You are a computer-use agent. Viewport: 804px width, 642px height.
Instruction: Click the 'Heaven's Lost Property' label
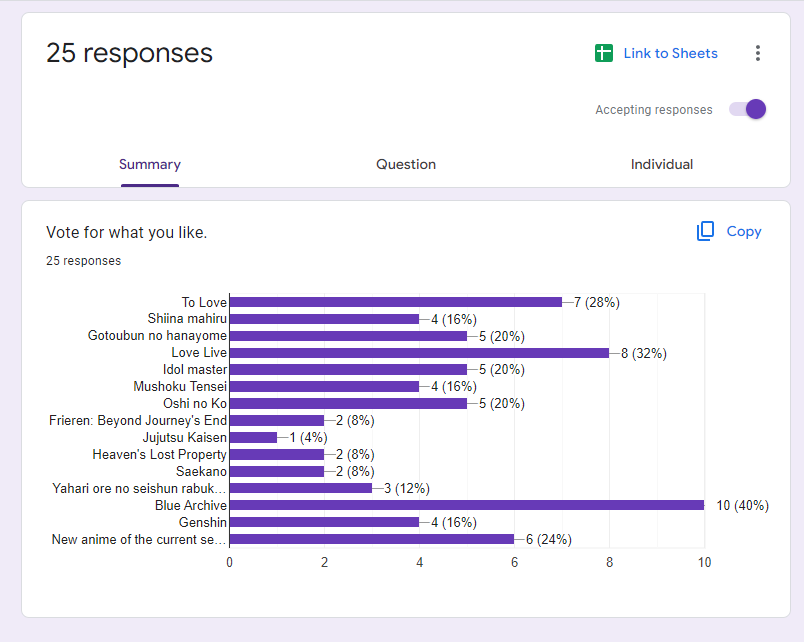(159, 454)
